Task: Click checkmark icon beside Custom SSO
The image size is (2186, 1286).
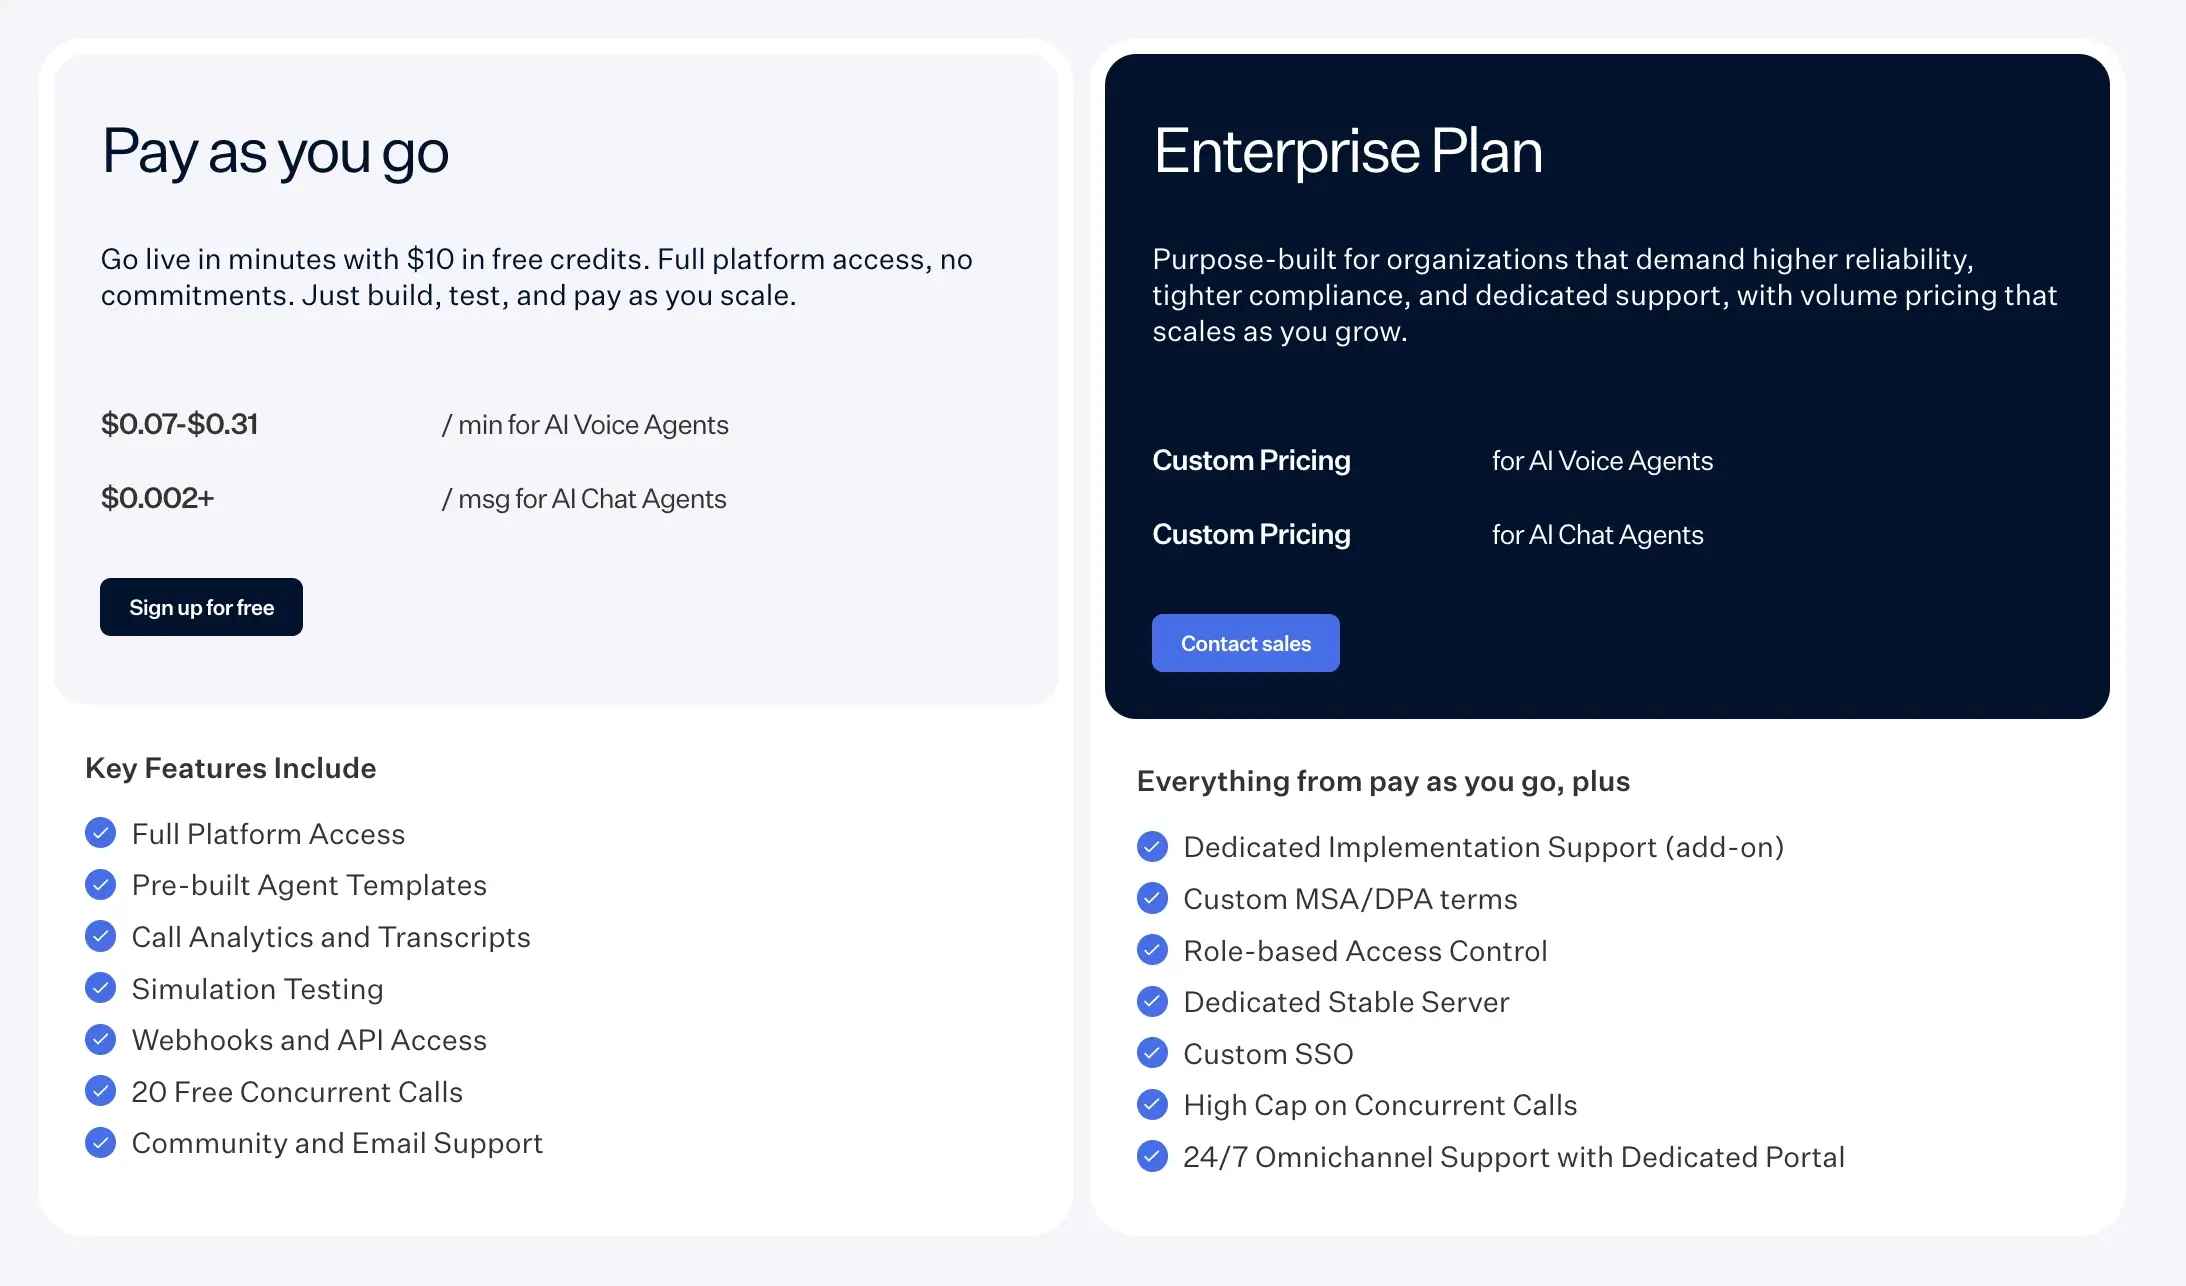Action: pyautogui.click(x=1152, y=1053)
